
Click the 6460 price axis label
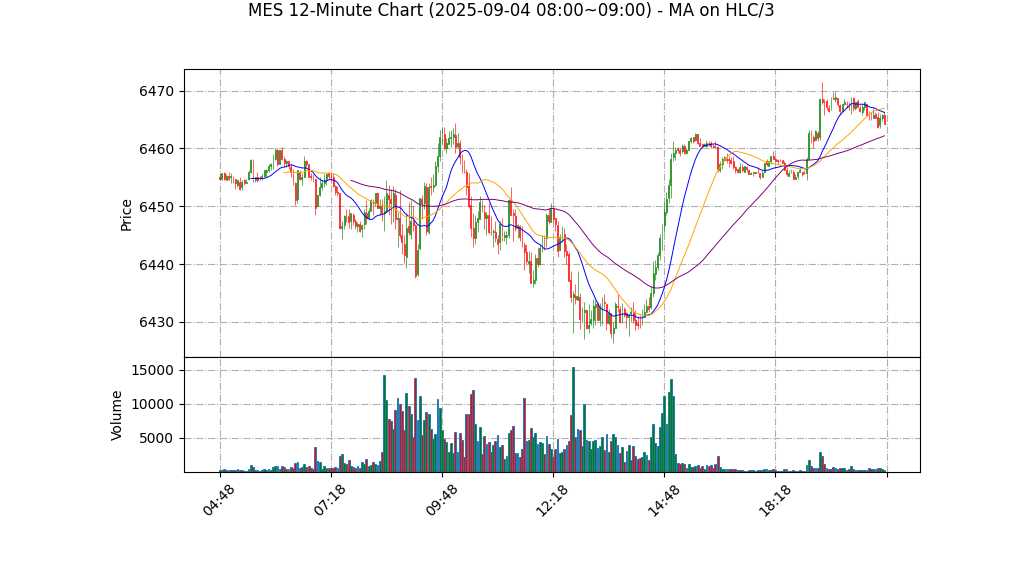pos(156,149)
